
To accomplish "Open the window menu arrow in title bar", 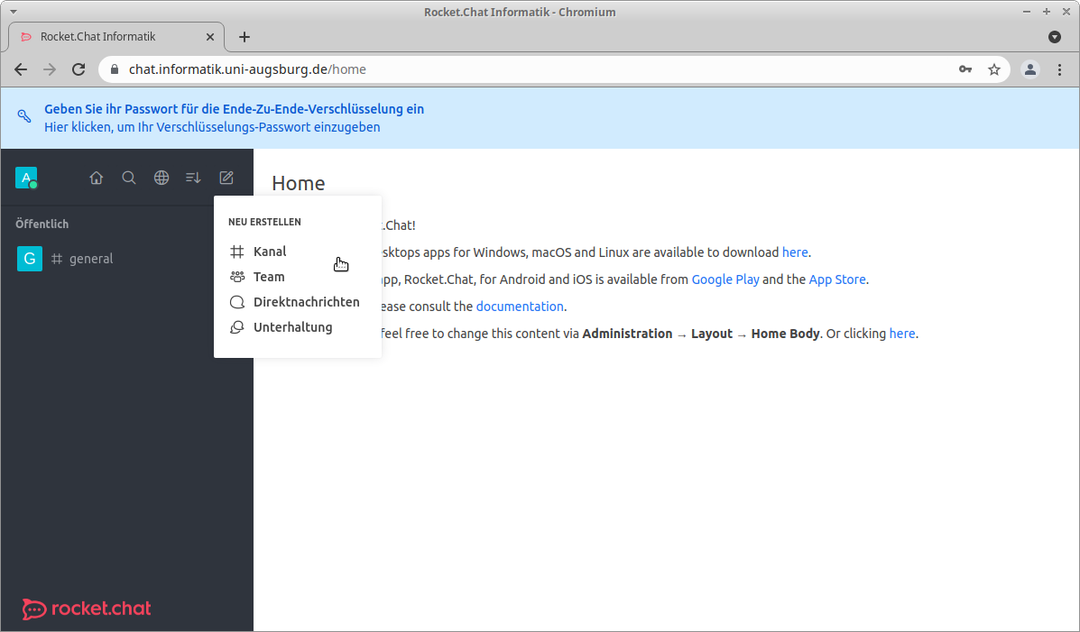I will click(x=13, y=12).
